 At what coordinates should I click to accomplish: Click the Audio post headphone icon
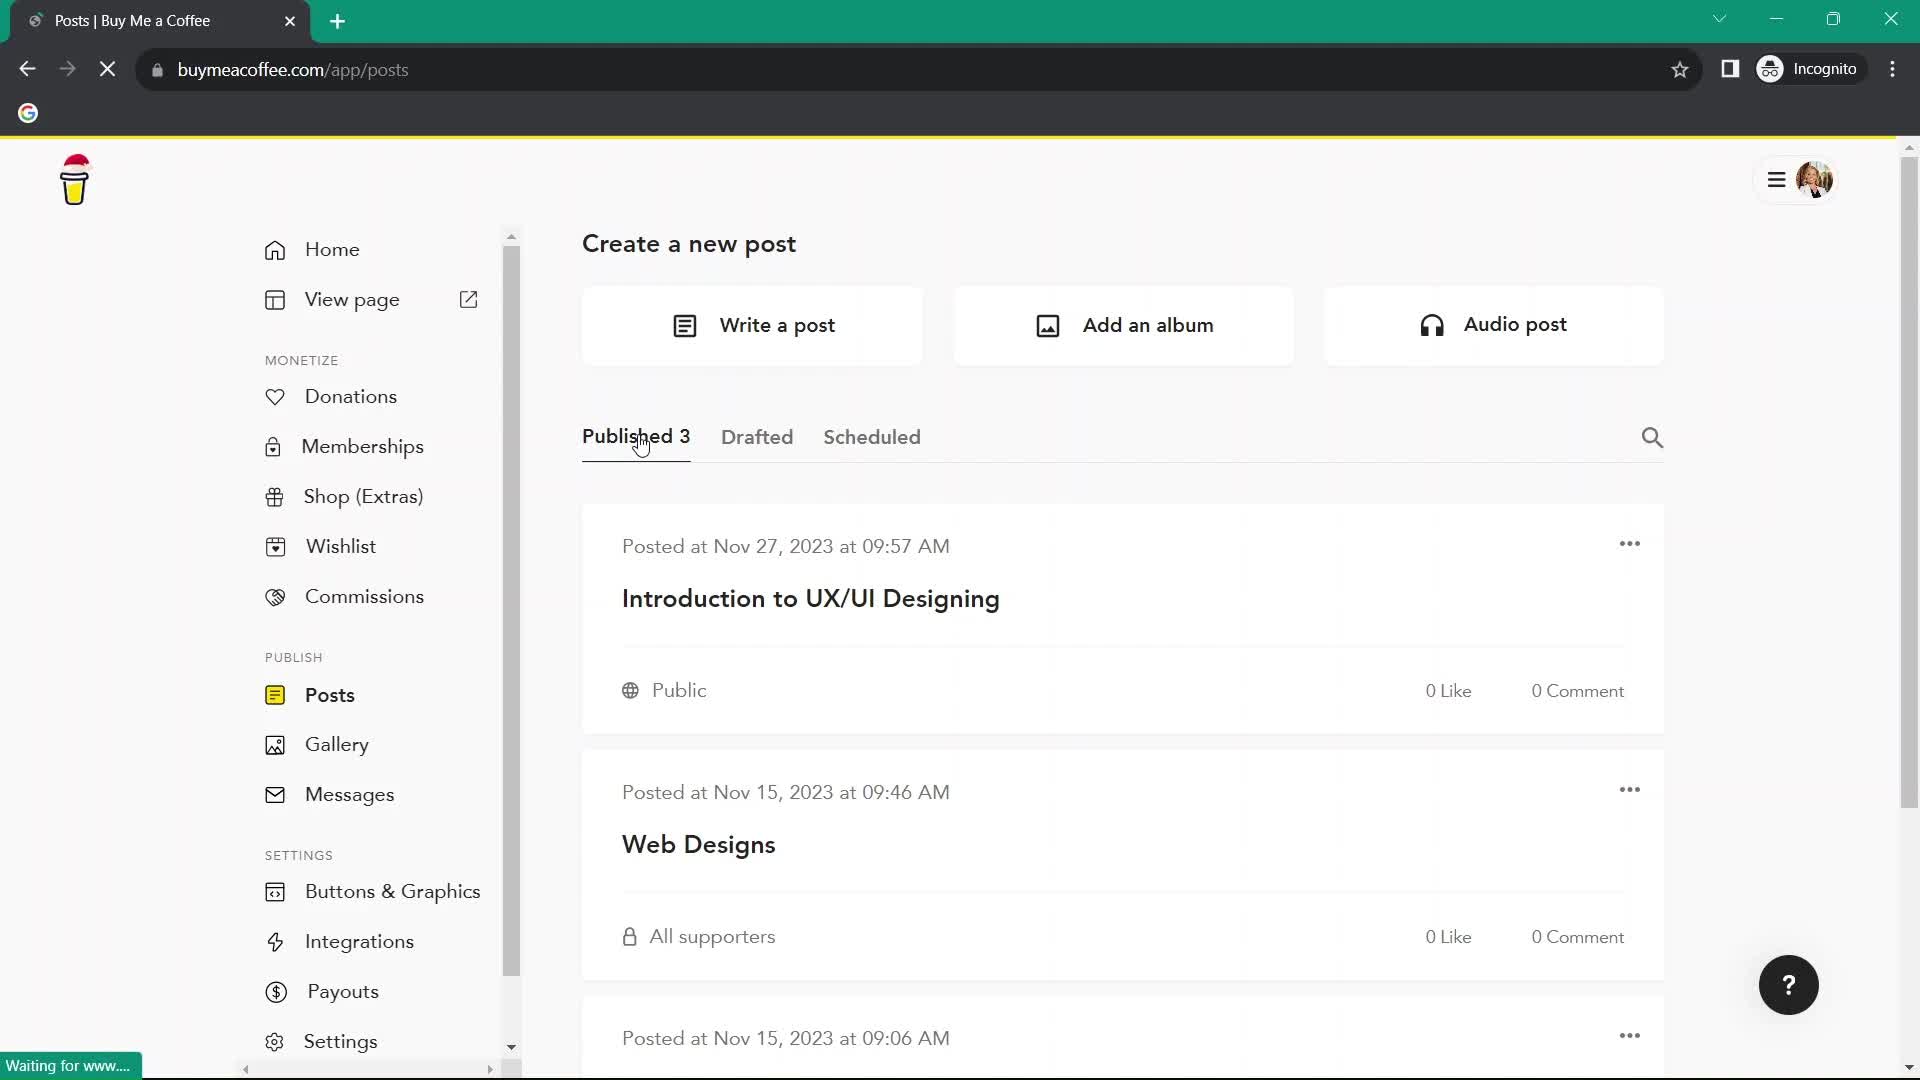[x=1431, y=326]
